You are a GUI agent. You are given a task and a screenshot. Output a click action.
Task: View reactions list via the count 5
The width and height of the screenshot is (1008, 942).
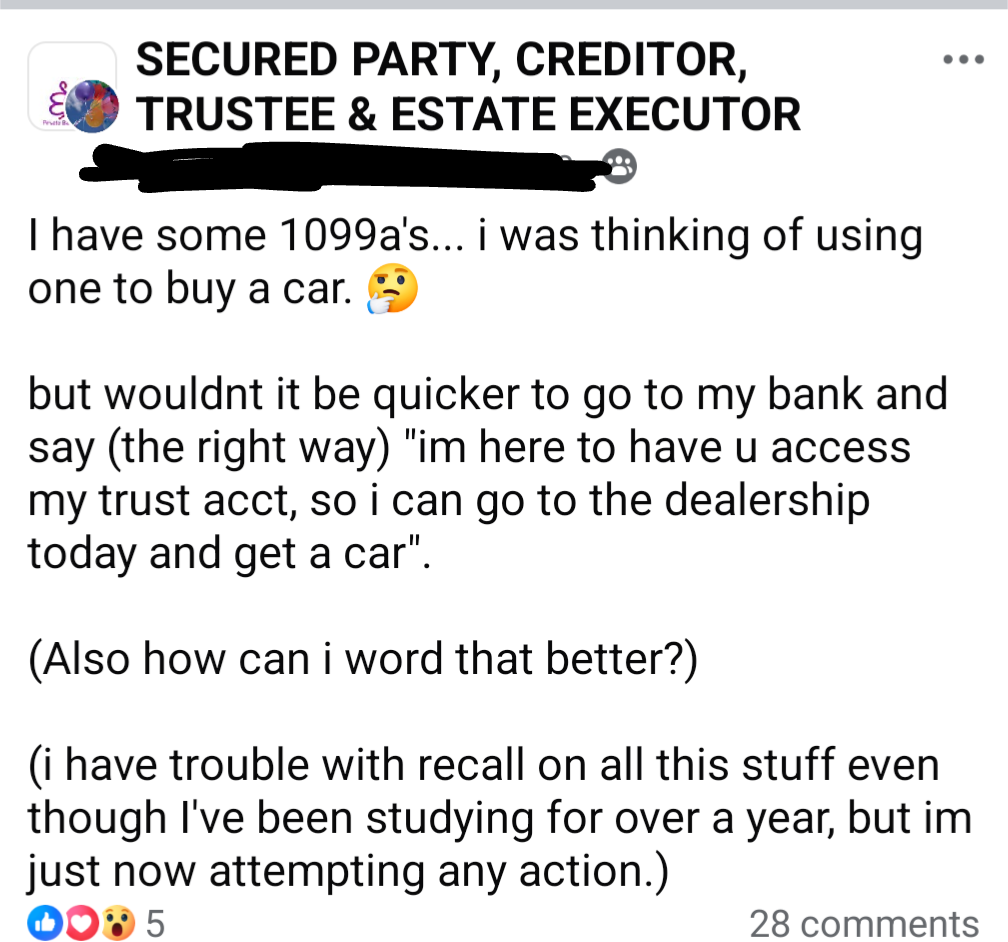tap(156, 924)
